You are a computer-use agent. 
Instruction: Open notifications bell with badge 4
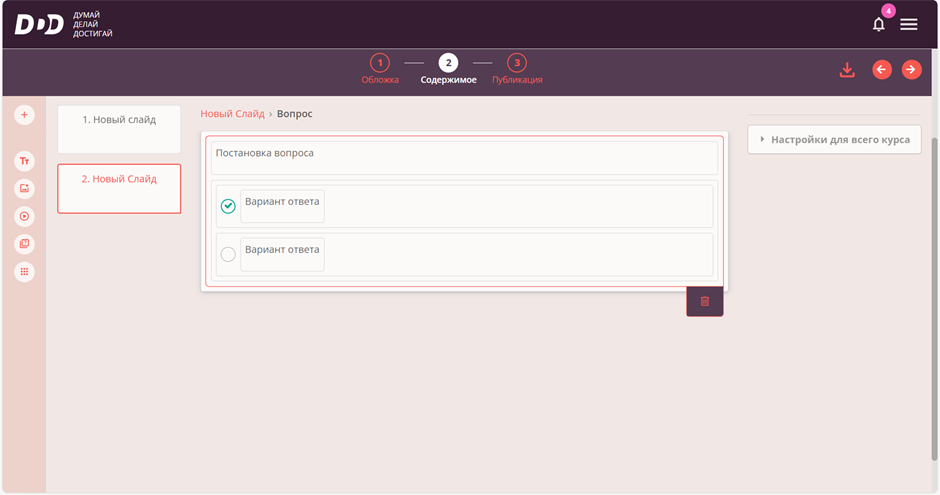[x=879, y=24]
